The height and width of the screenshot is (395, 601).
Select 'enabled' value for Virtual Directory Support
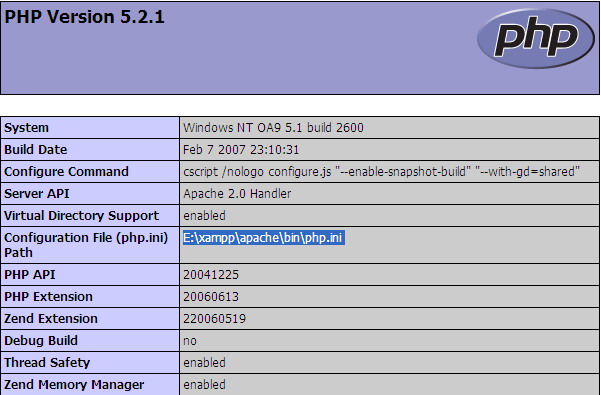(x=204, y=215)
